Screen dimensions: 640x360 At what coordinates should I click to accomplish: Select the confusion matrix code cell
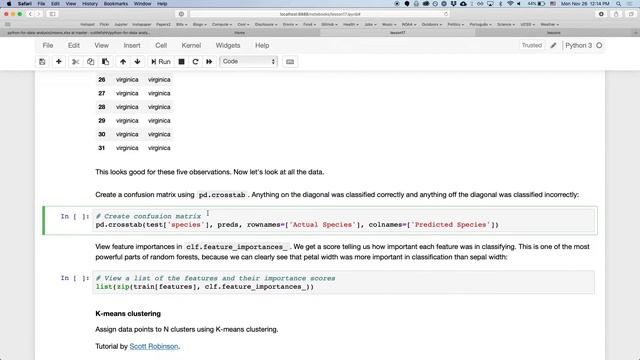(344, 220)
